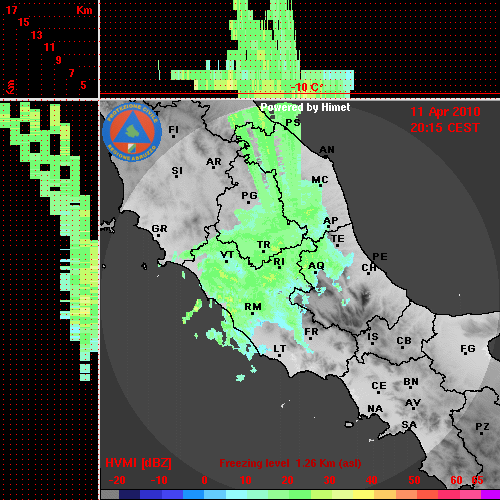Click the SI city label on map
Screen dimensions: 500x500
pos(177,171)
